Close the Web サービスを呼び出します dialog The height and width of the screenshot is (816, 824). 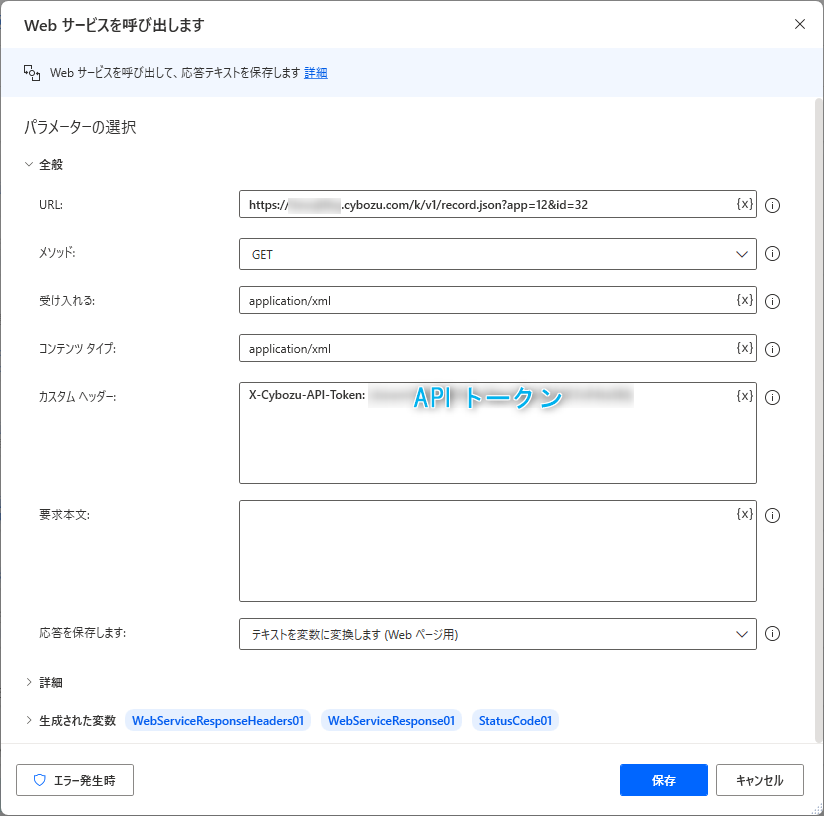coord(800,24)
